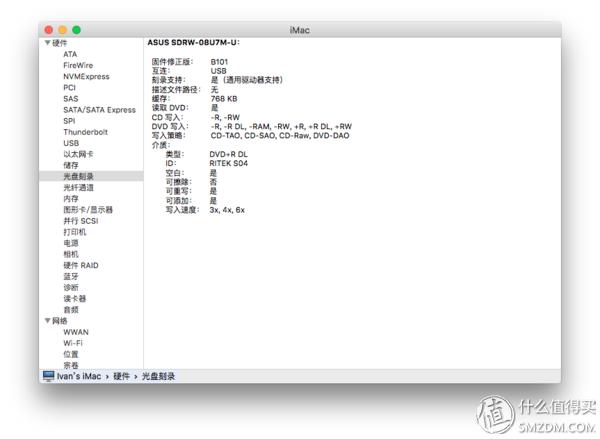Click the 网络 category header

click(59, 321)
